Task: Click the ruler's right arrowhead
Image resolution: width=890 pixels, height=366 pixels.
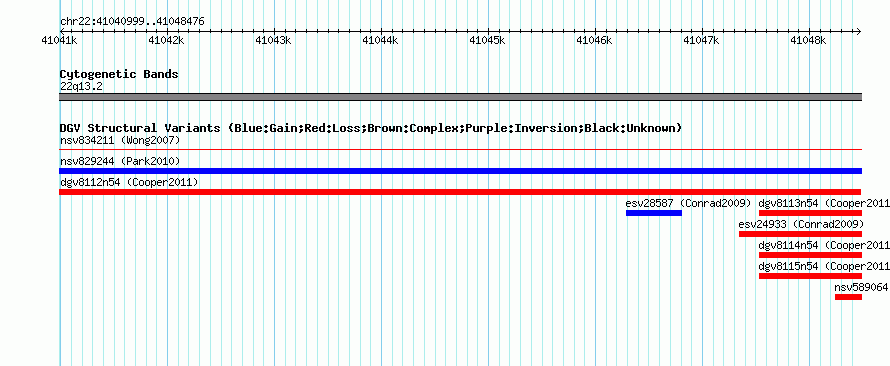Action: (858, 31)
